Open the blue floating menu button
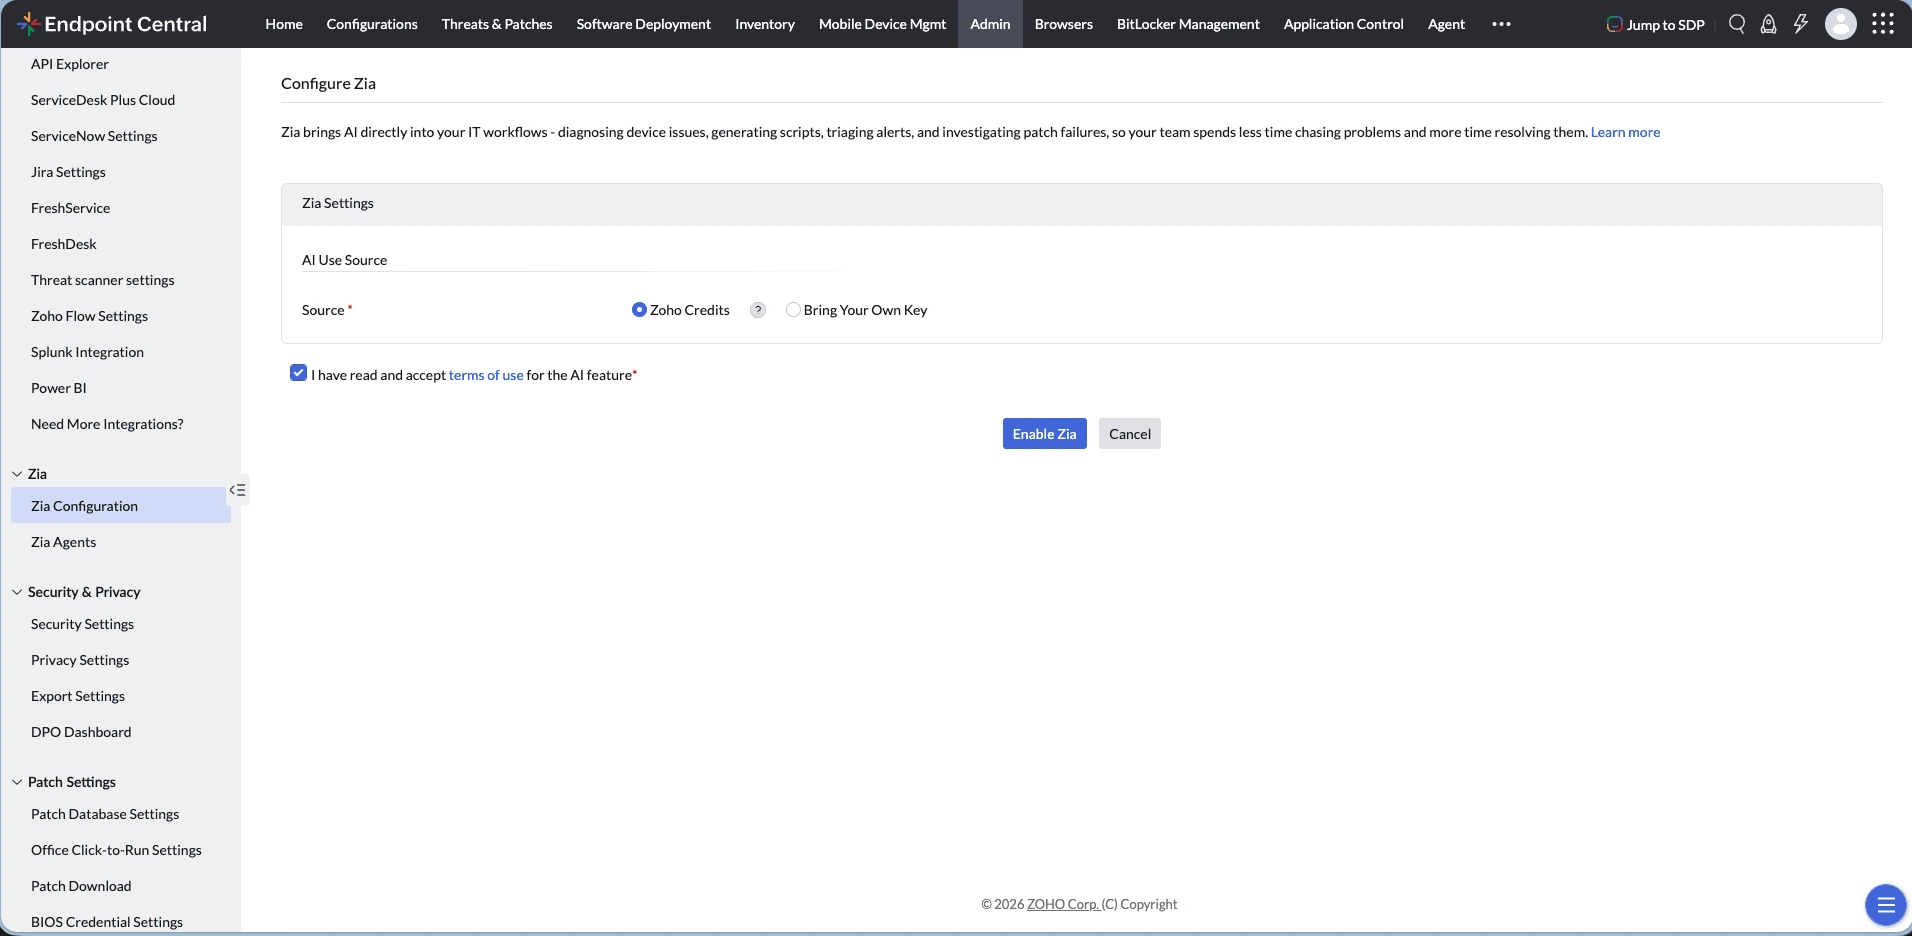Screen dimensions: 1912x936 pyautogui.click(x=1886, y=906)
